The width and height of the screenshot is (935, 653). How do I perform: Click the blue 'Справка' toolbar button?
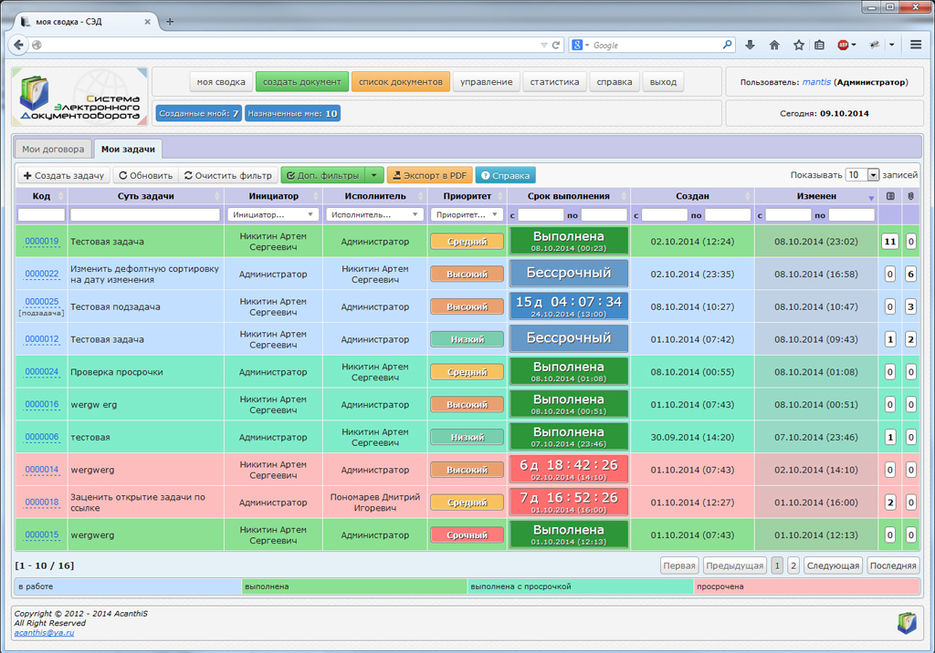[506, 175]
